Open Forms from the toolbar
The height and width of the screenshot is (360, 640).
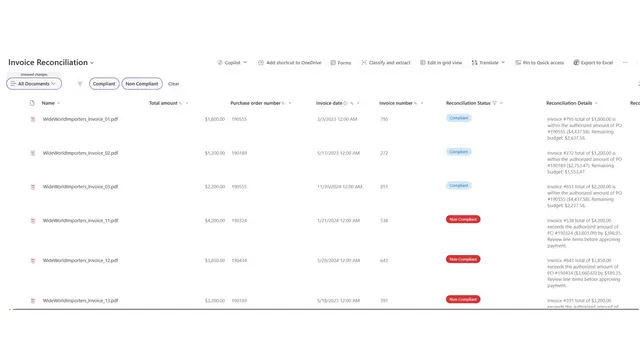tap(341, 62)
